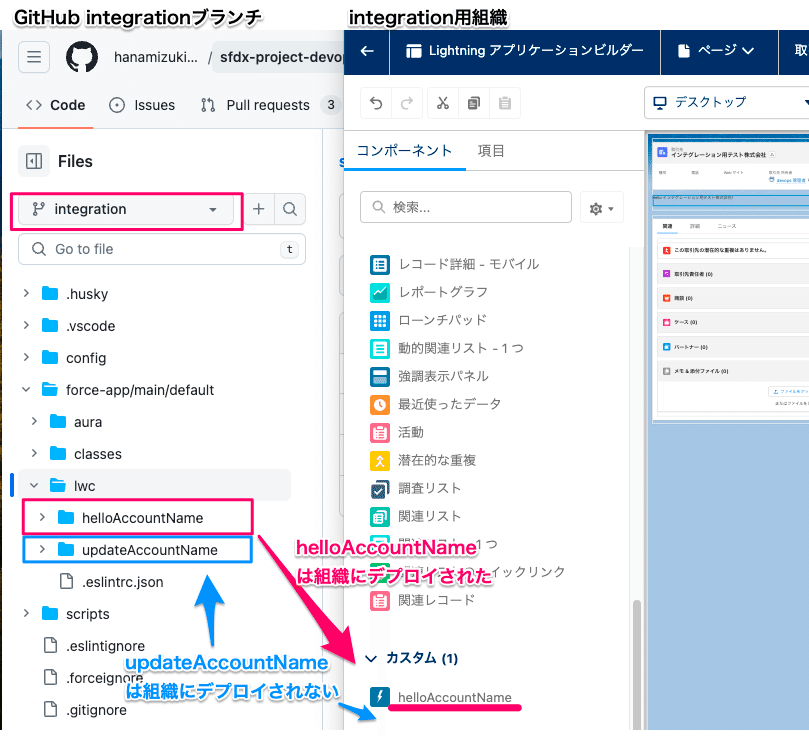Screen dimensions: 809x736
Task: Select the 項目 tab
Action: (x=491, y=151)
